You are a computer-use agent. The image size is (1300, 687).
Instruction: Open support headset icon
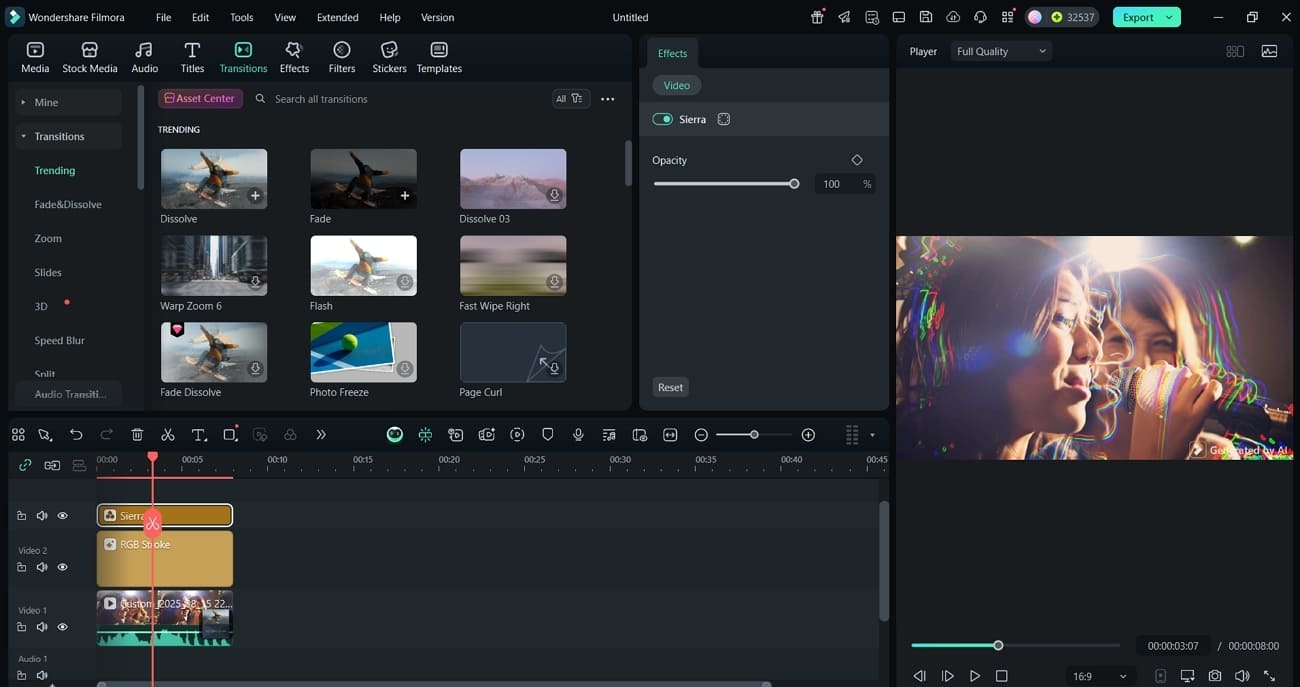(x=980, y=17)
